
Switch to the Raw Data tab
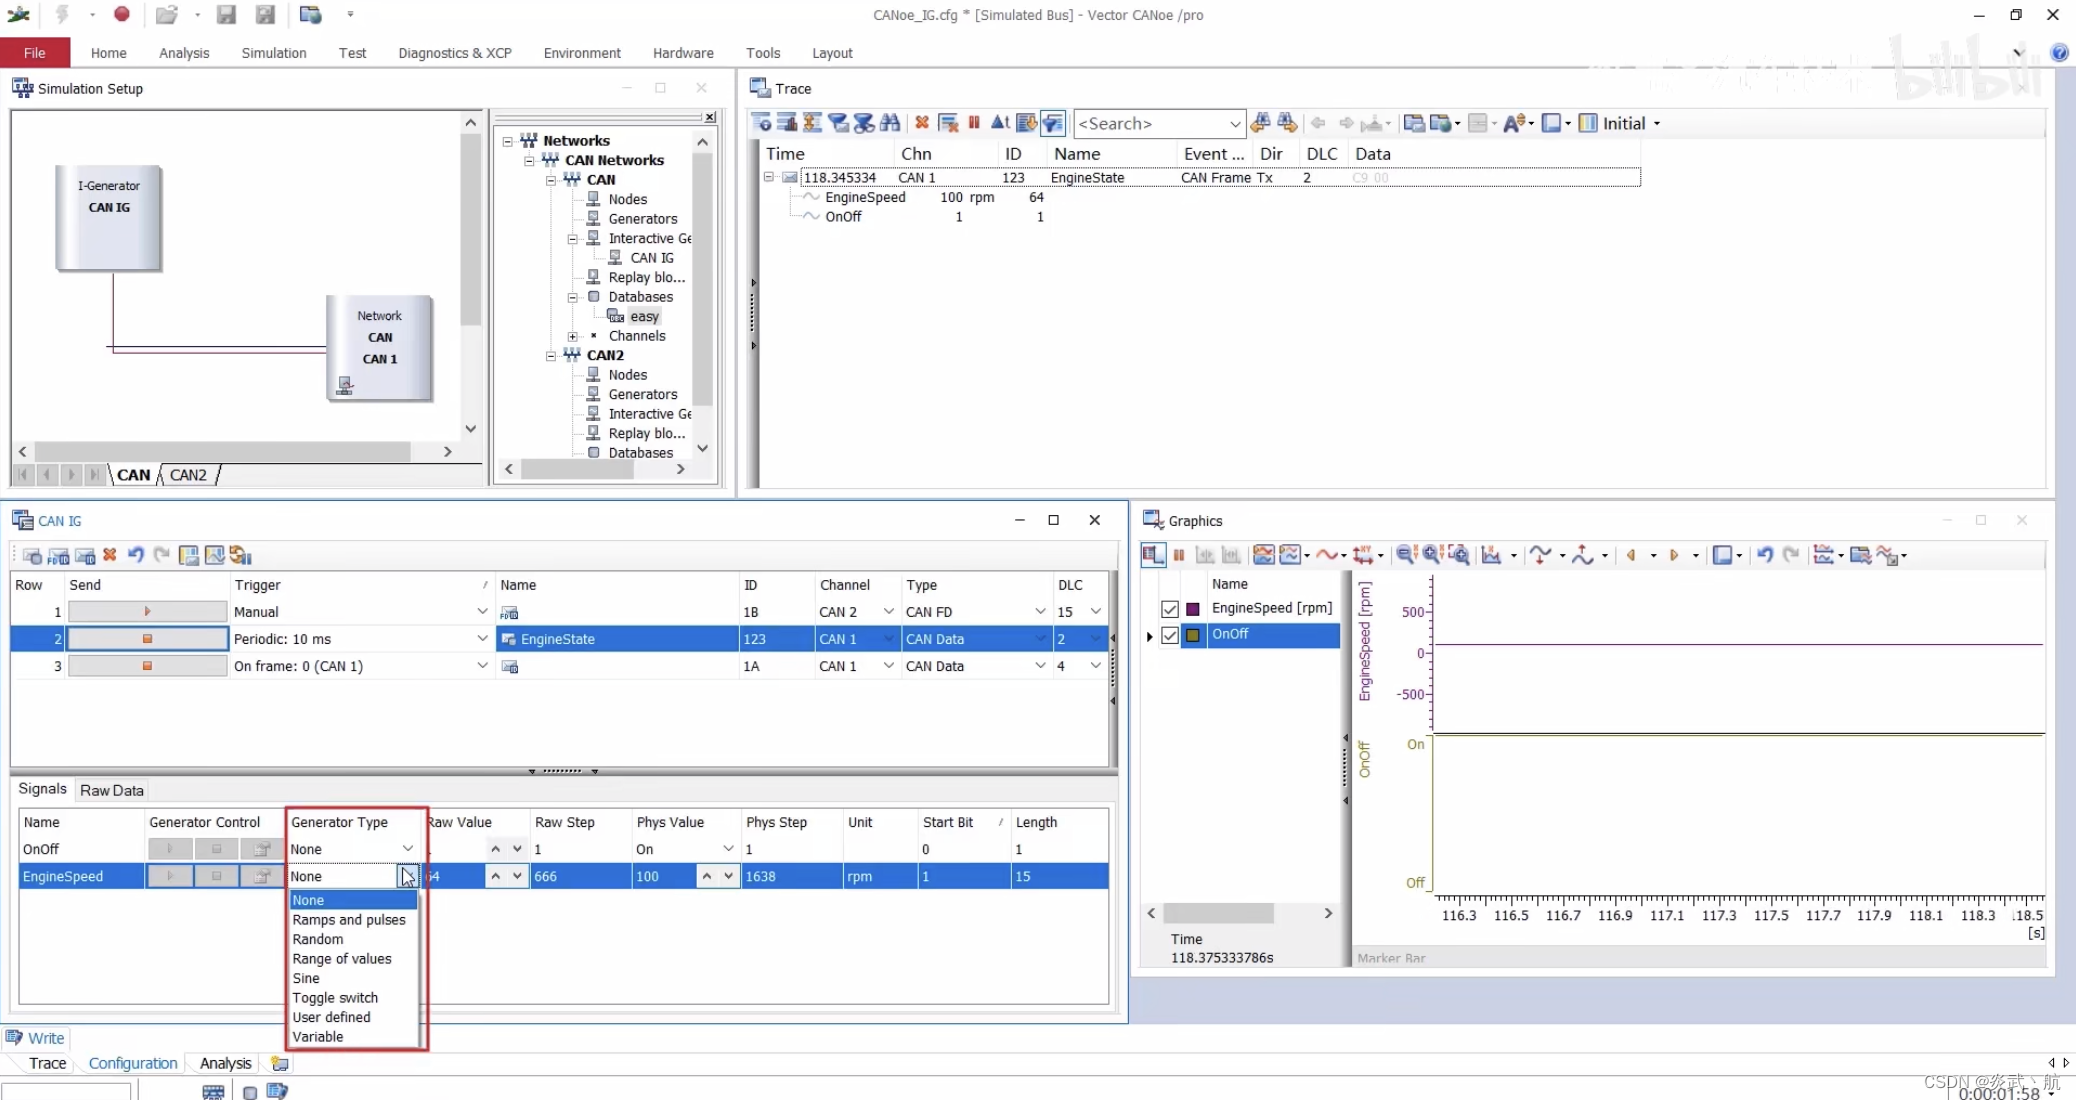112,790
